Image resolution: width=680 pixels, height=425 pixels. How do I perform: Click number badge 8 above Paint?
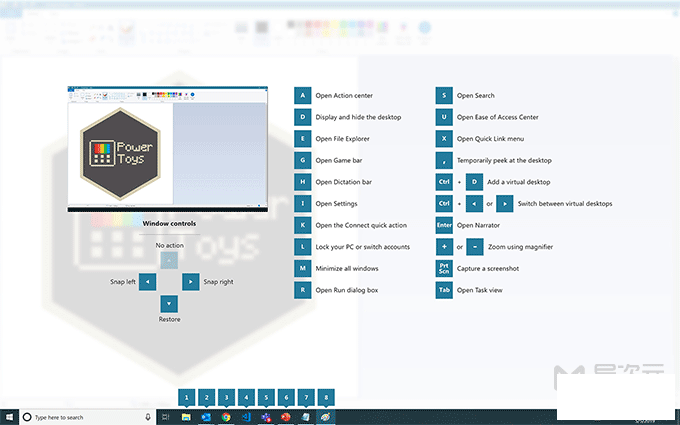(x=326, y=397)
